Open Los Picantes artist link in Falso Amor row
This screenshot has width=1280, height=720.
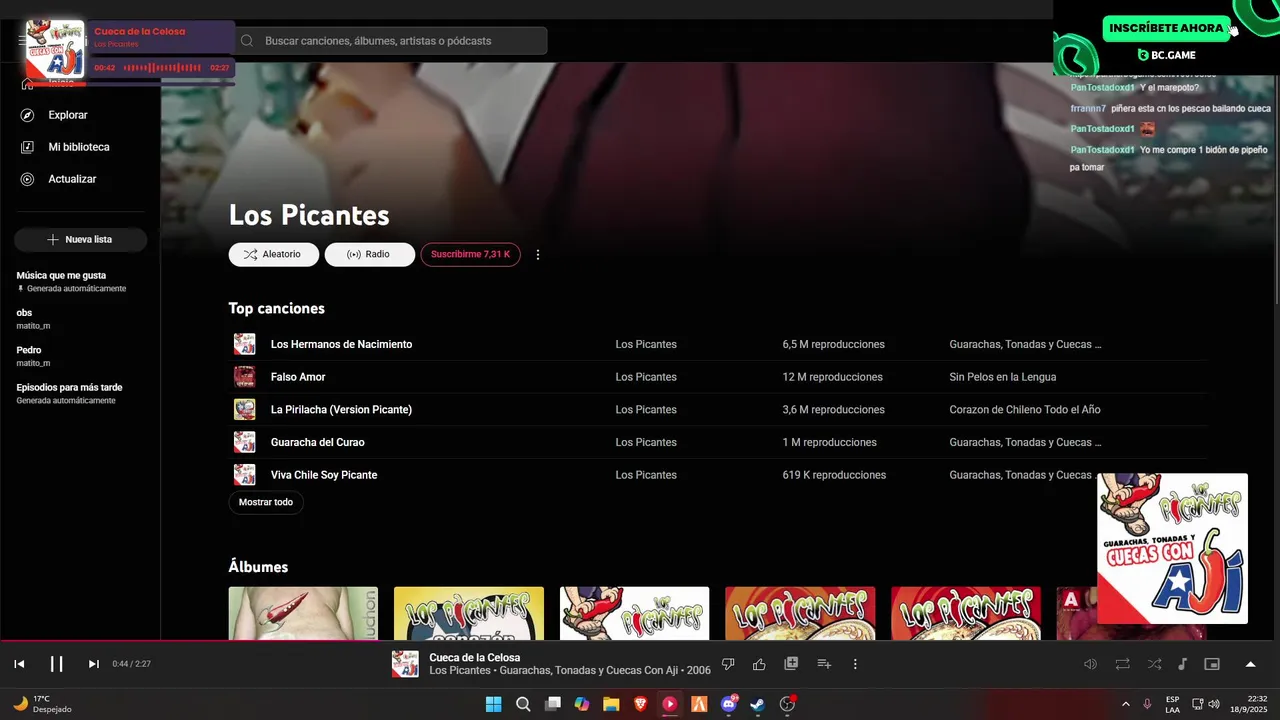point(646,377)
